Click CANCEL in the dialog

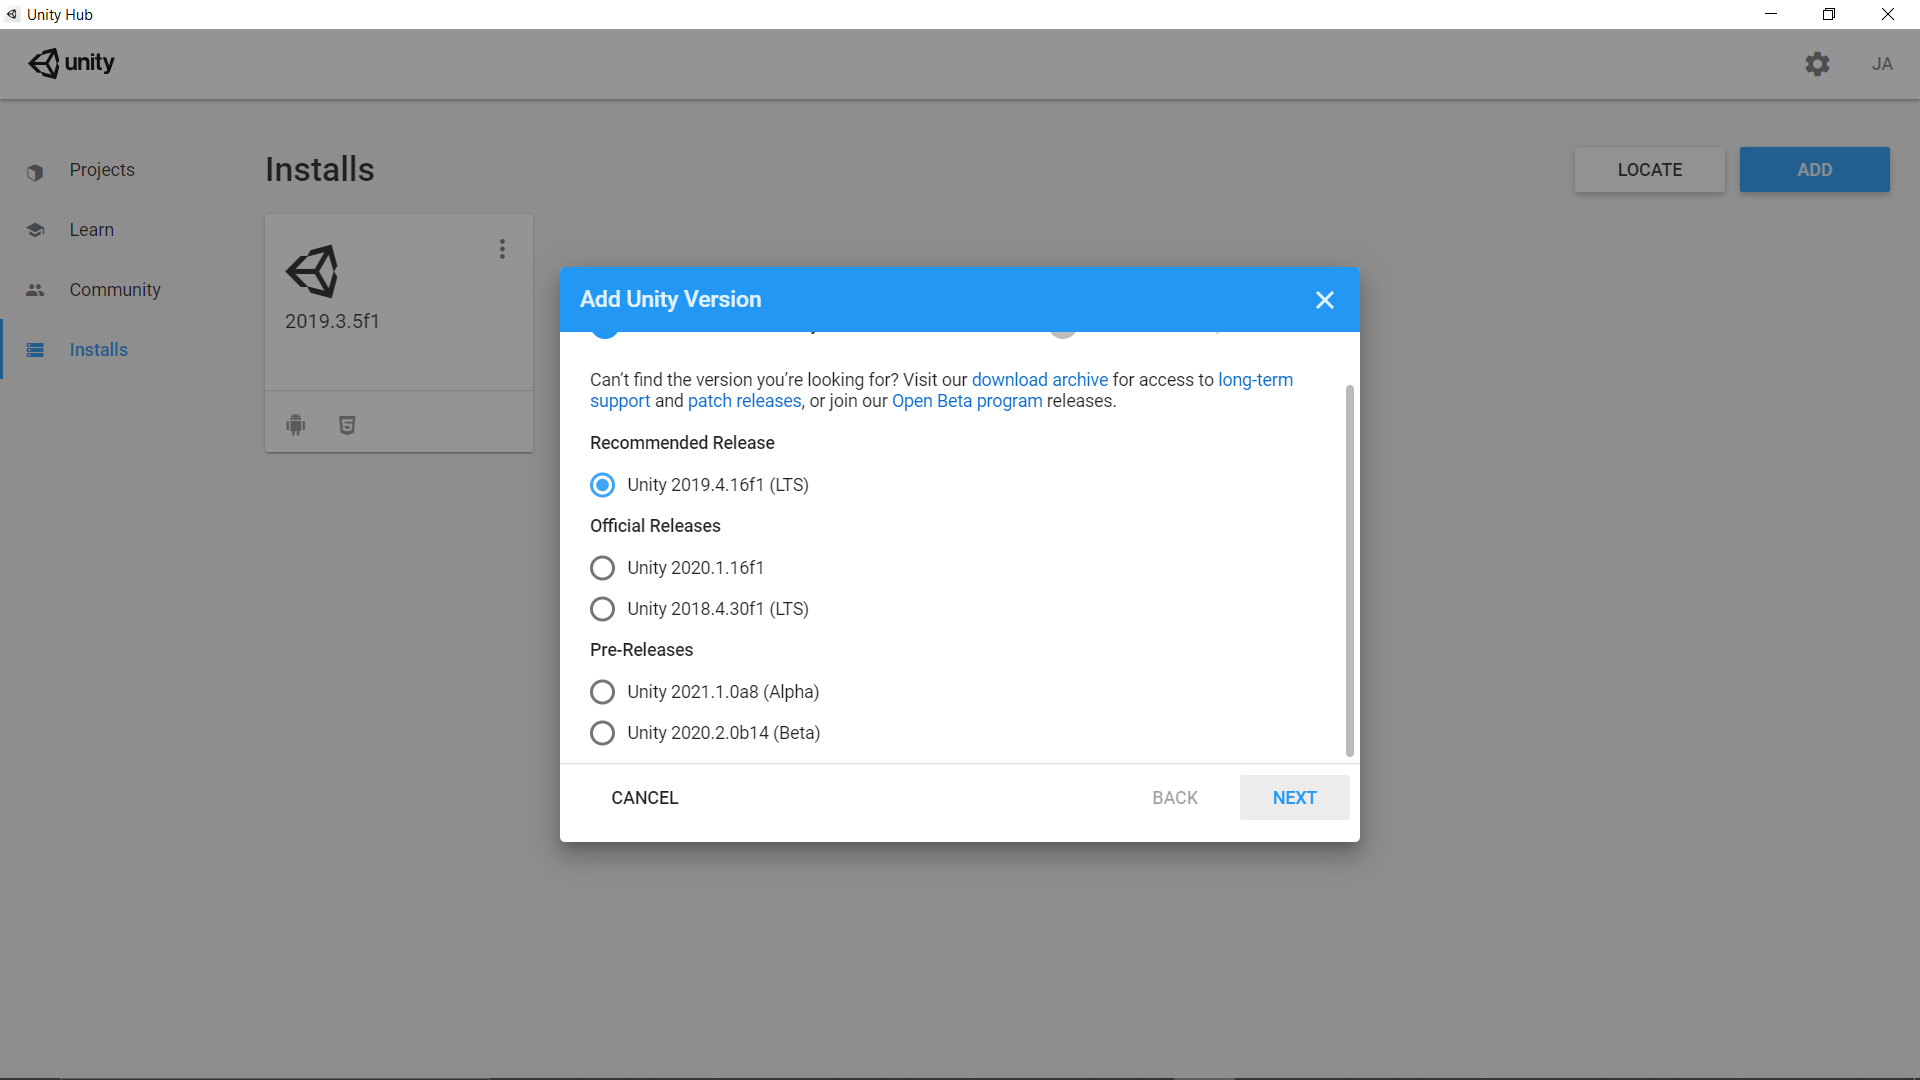click(x=645, y=798)
